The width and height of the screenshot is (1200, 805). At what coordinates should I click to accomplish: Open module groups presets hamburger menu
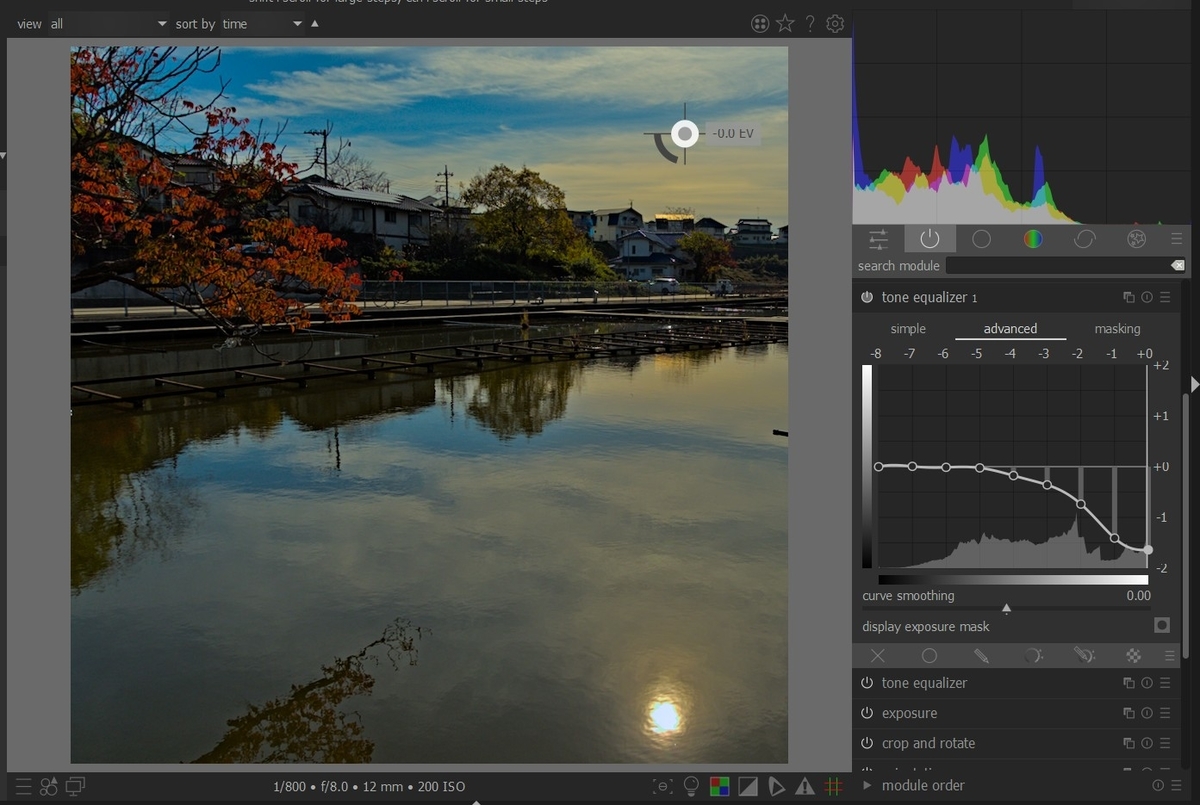tap(1176, 239)
